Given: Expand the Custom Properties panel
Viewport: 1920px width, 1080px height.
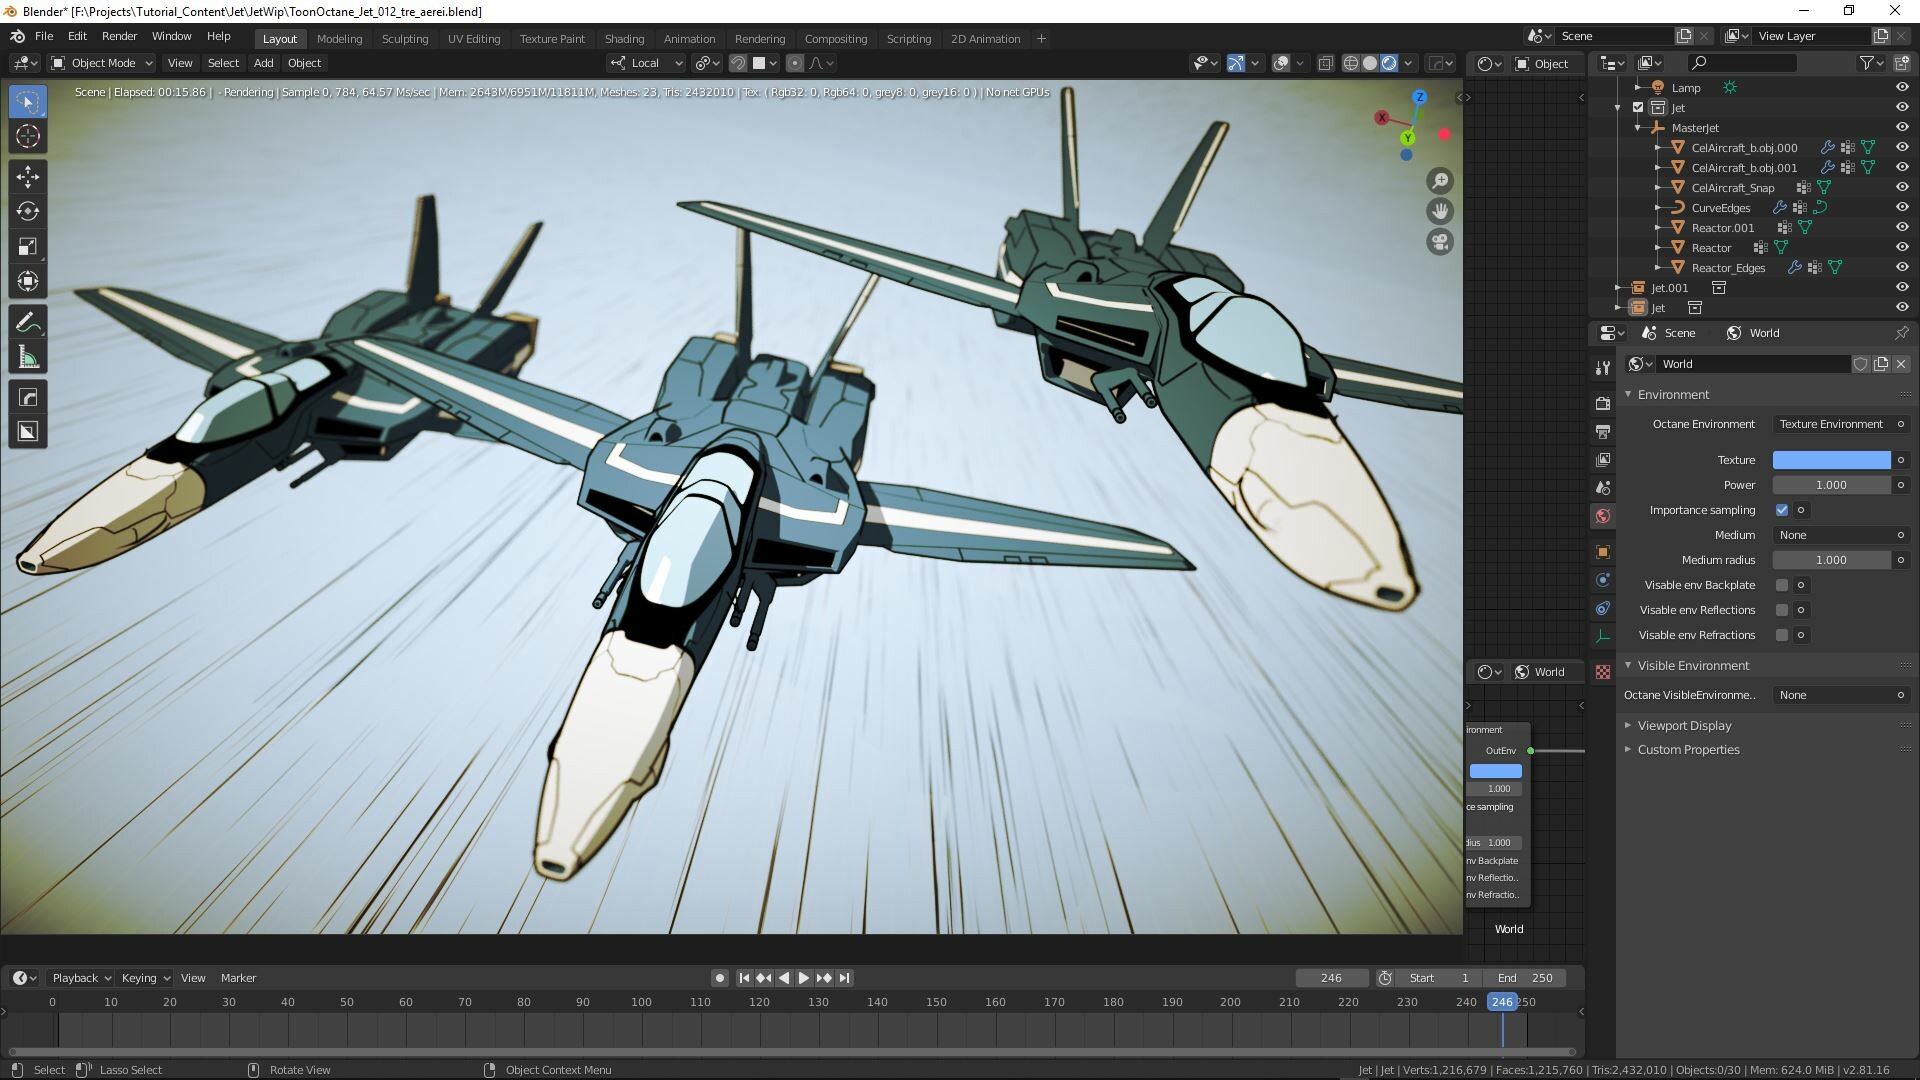Looking at the screenshot, I should [1688, 750].
